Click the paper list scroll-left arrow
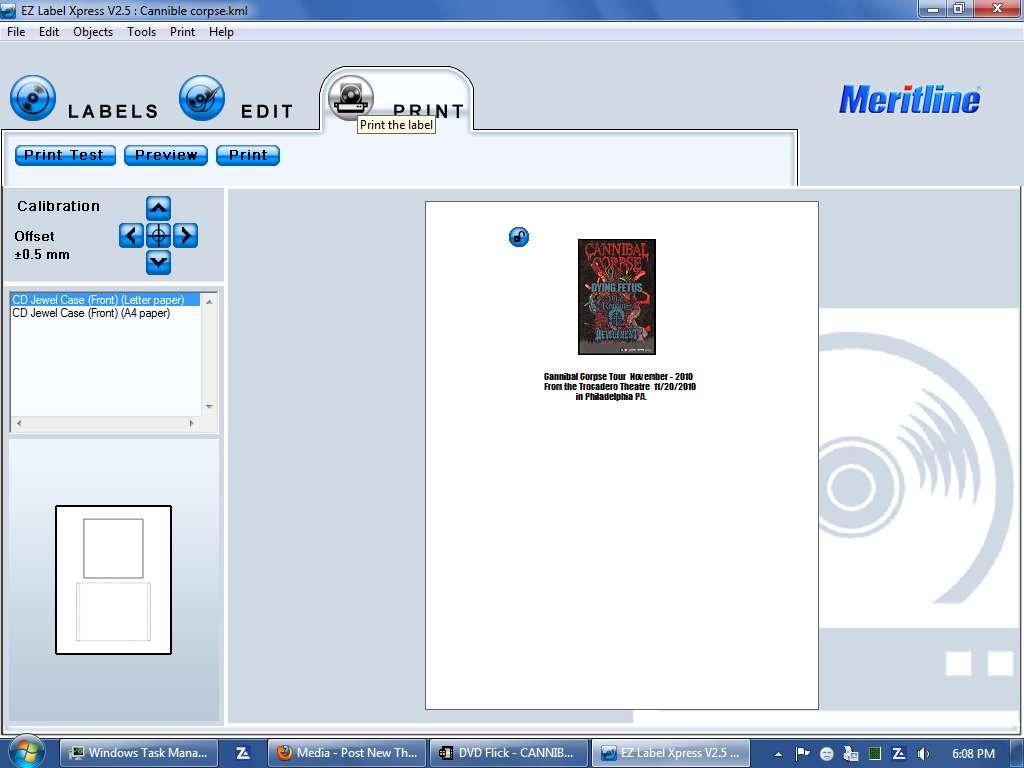 (19, 423)
